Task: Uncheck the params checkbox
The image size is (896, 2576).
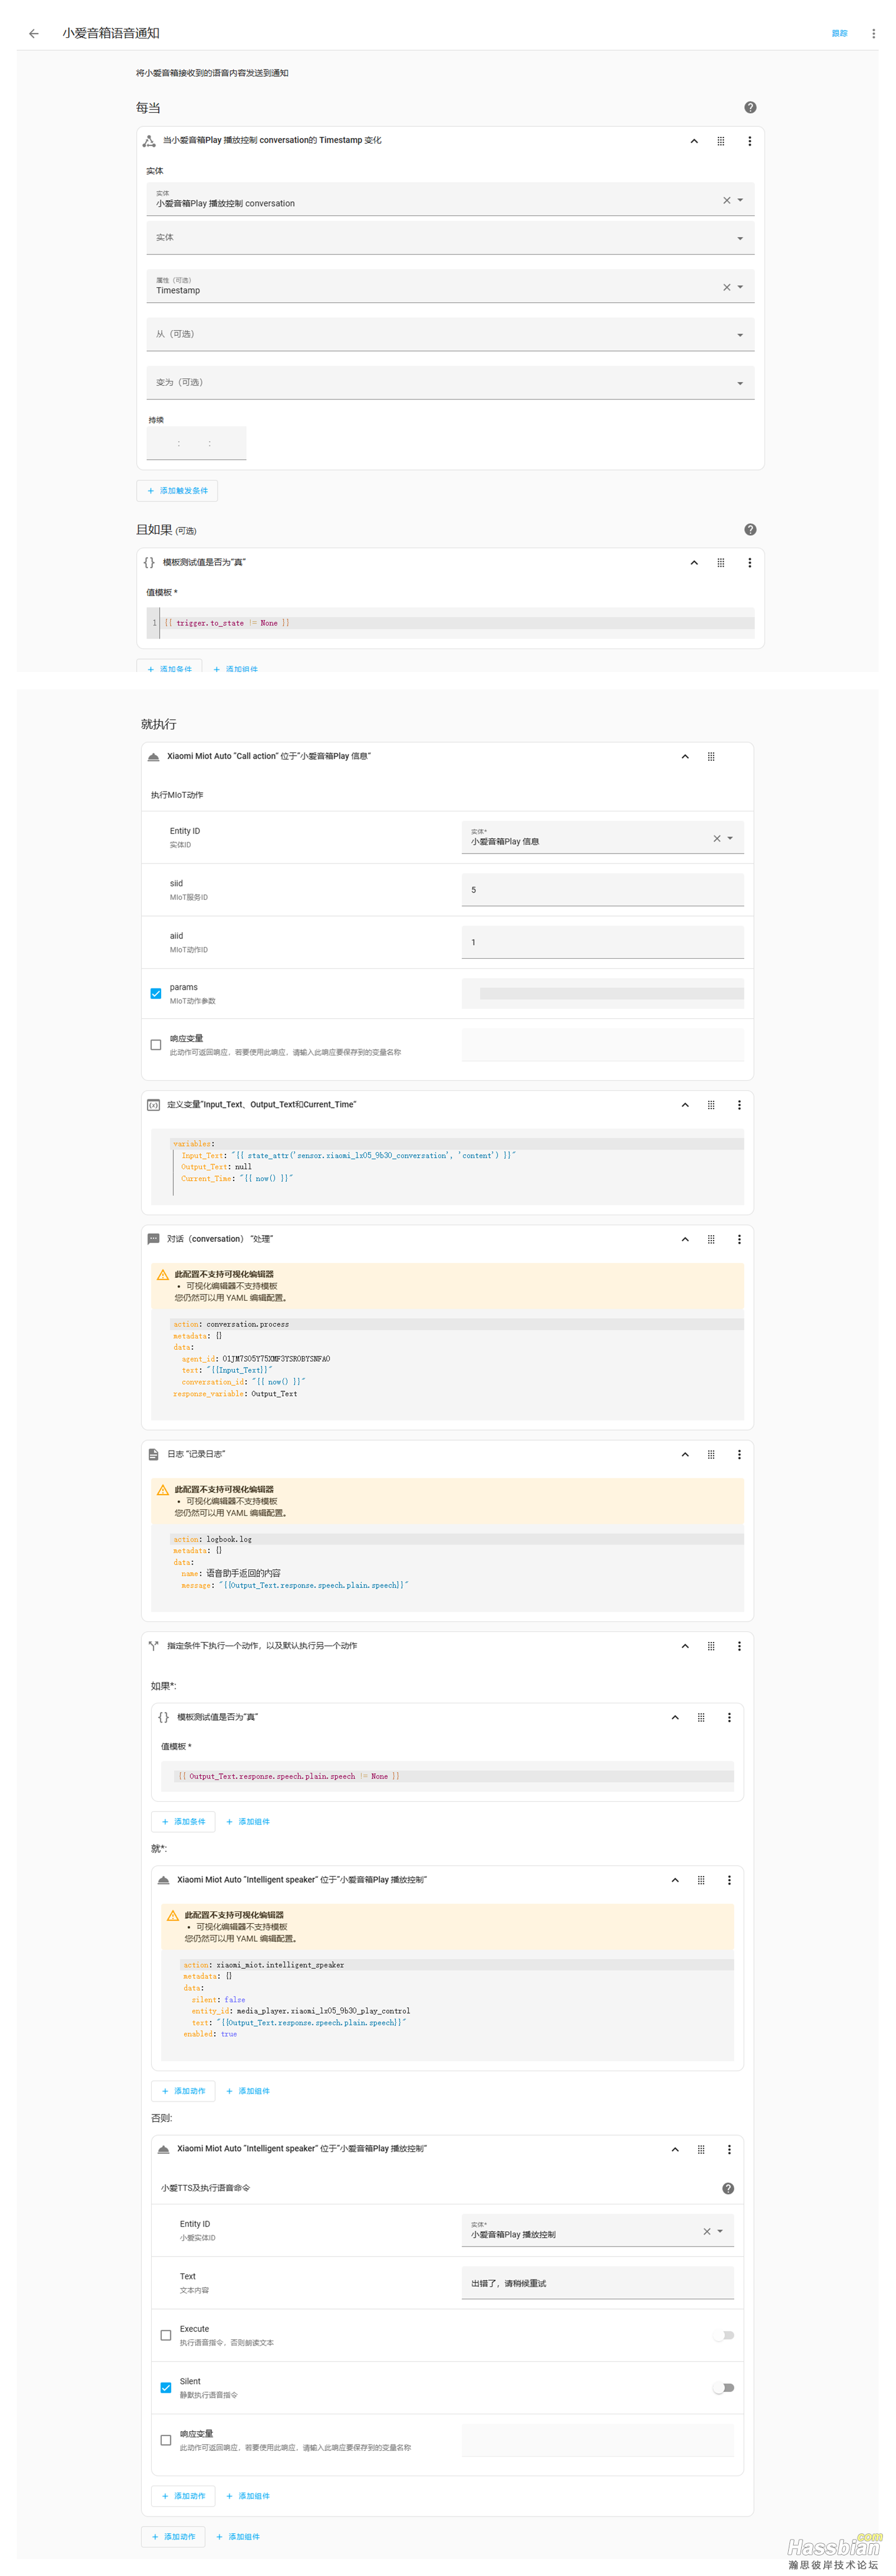Action: (x=155, y=993)
